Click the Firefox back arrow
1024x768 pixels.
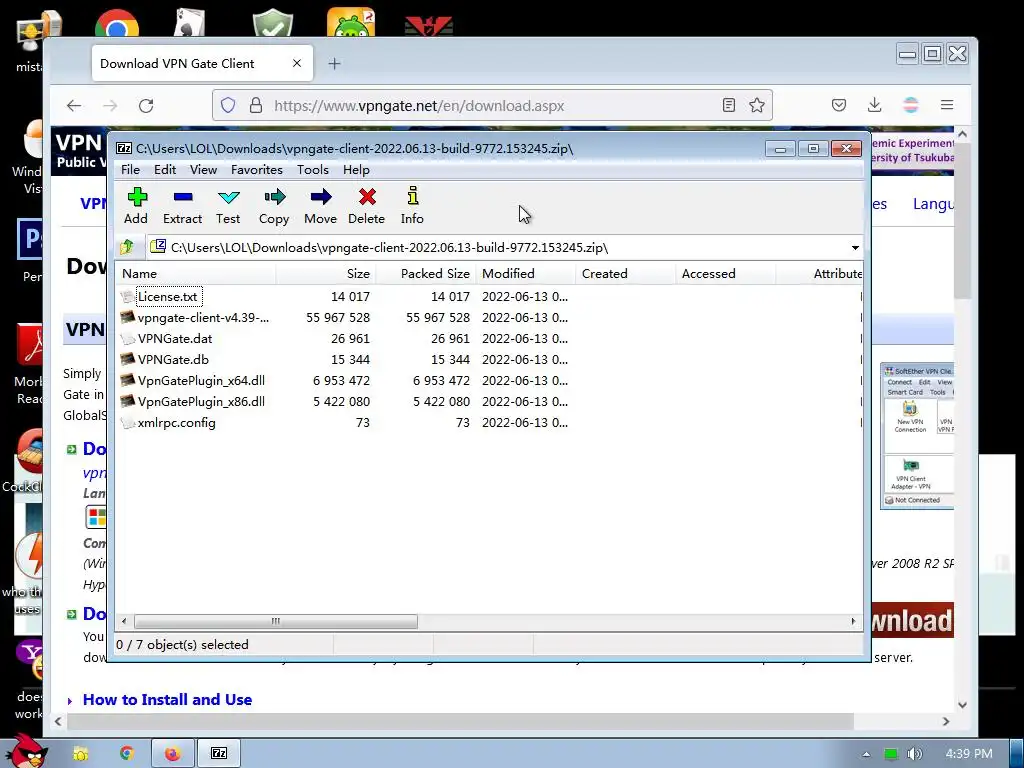(74, 105)
